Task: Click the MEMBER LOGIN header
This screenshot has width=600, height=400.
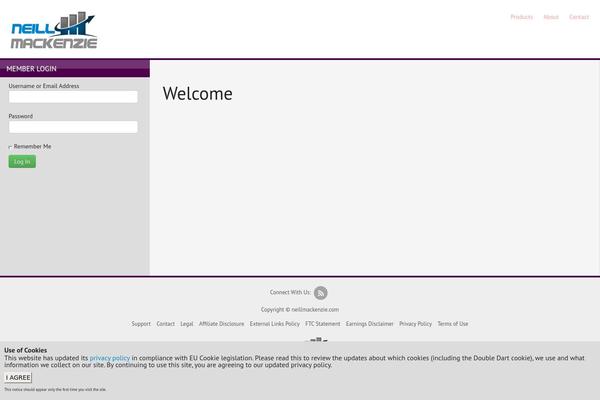Action: tap(31, 69)
